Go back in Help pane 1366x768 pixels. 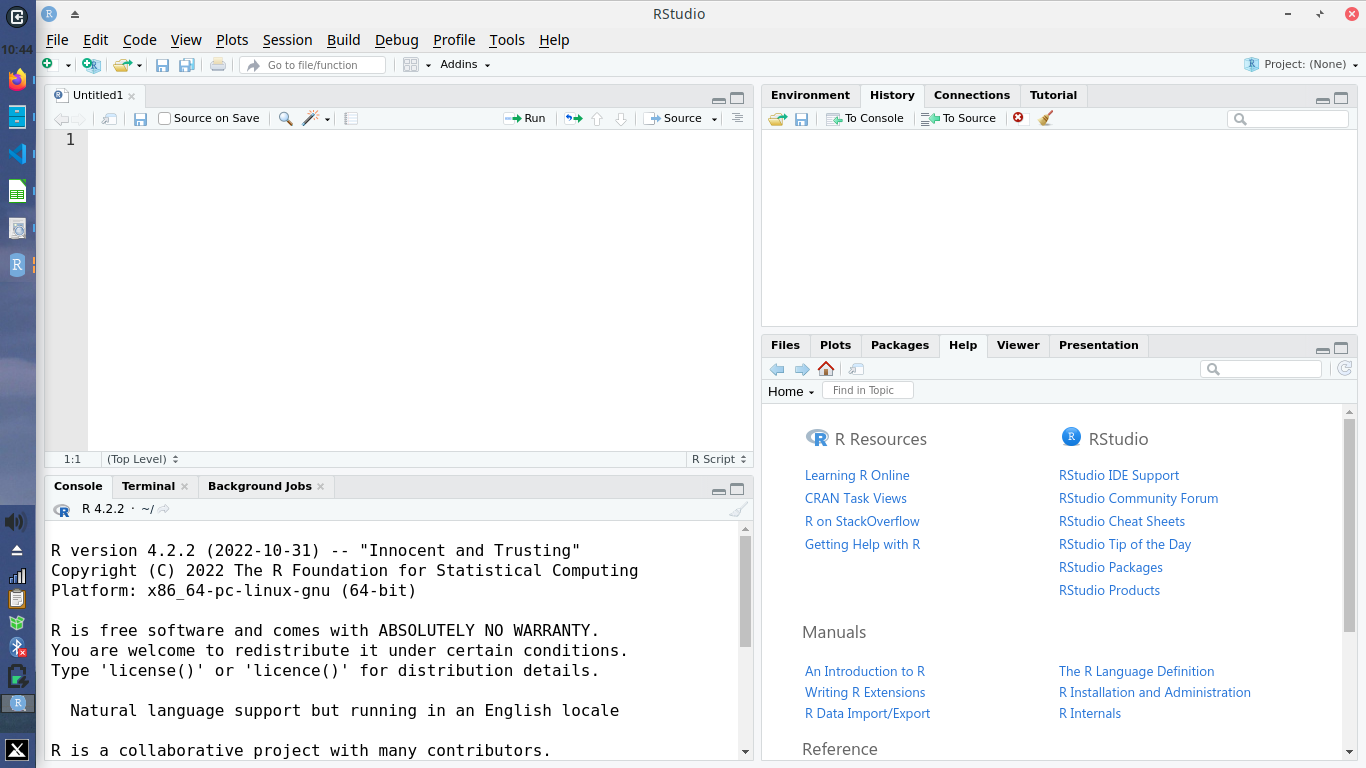pyautogui.click(x=777, y=369)
